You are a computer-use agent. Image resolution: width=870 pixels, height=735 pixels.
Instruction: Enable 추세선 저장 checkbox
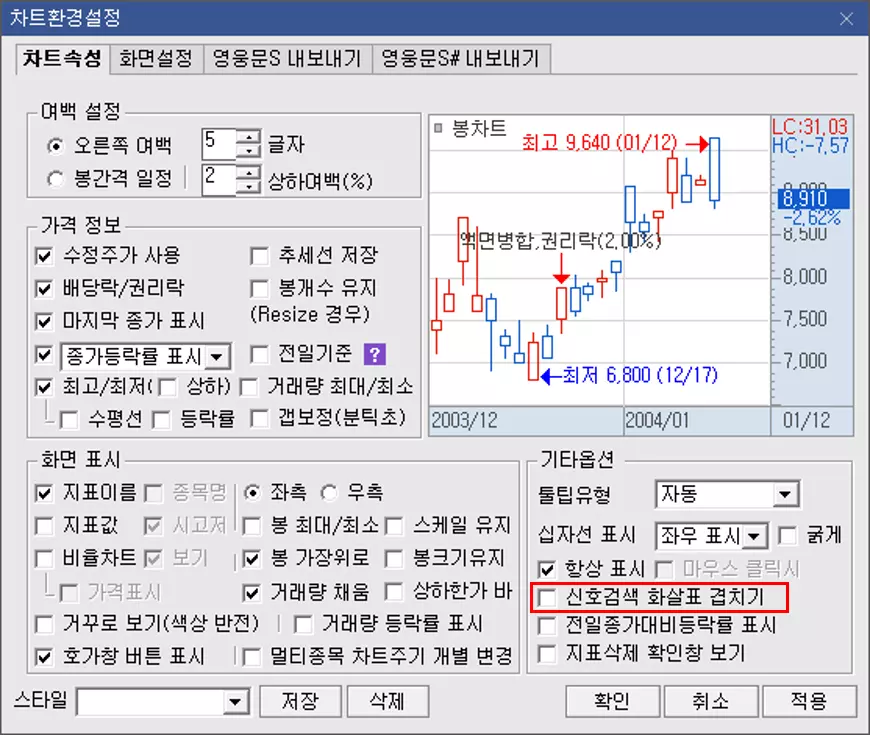259,256
